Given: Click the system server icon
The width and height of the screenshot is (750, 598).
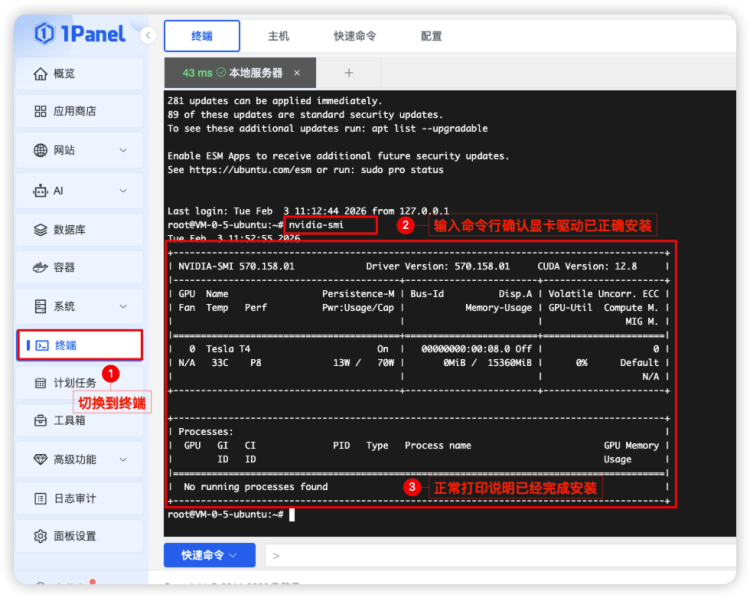Looking at the screenshot, I should [x=41, y=306].
